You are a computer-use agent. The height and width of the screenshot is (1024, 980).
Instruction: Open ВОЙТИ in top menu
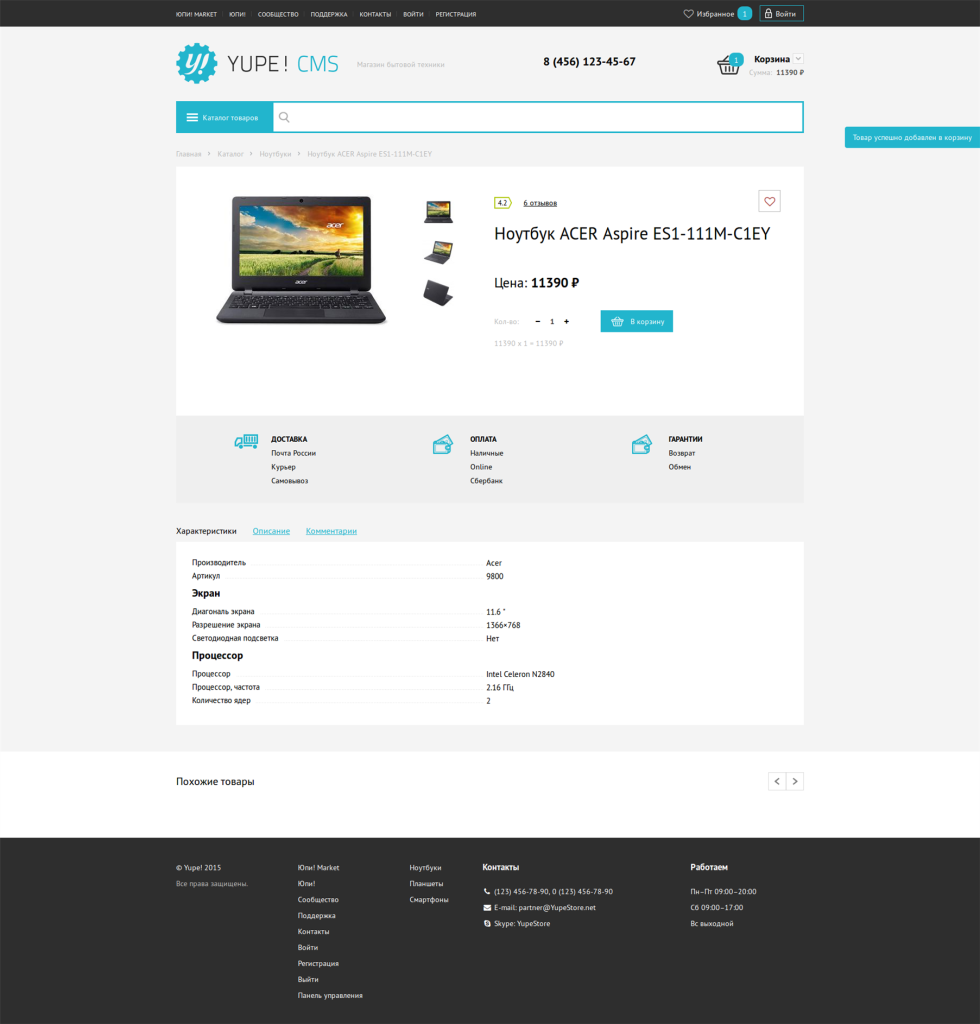(x=413, y=14)
